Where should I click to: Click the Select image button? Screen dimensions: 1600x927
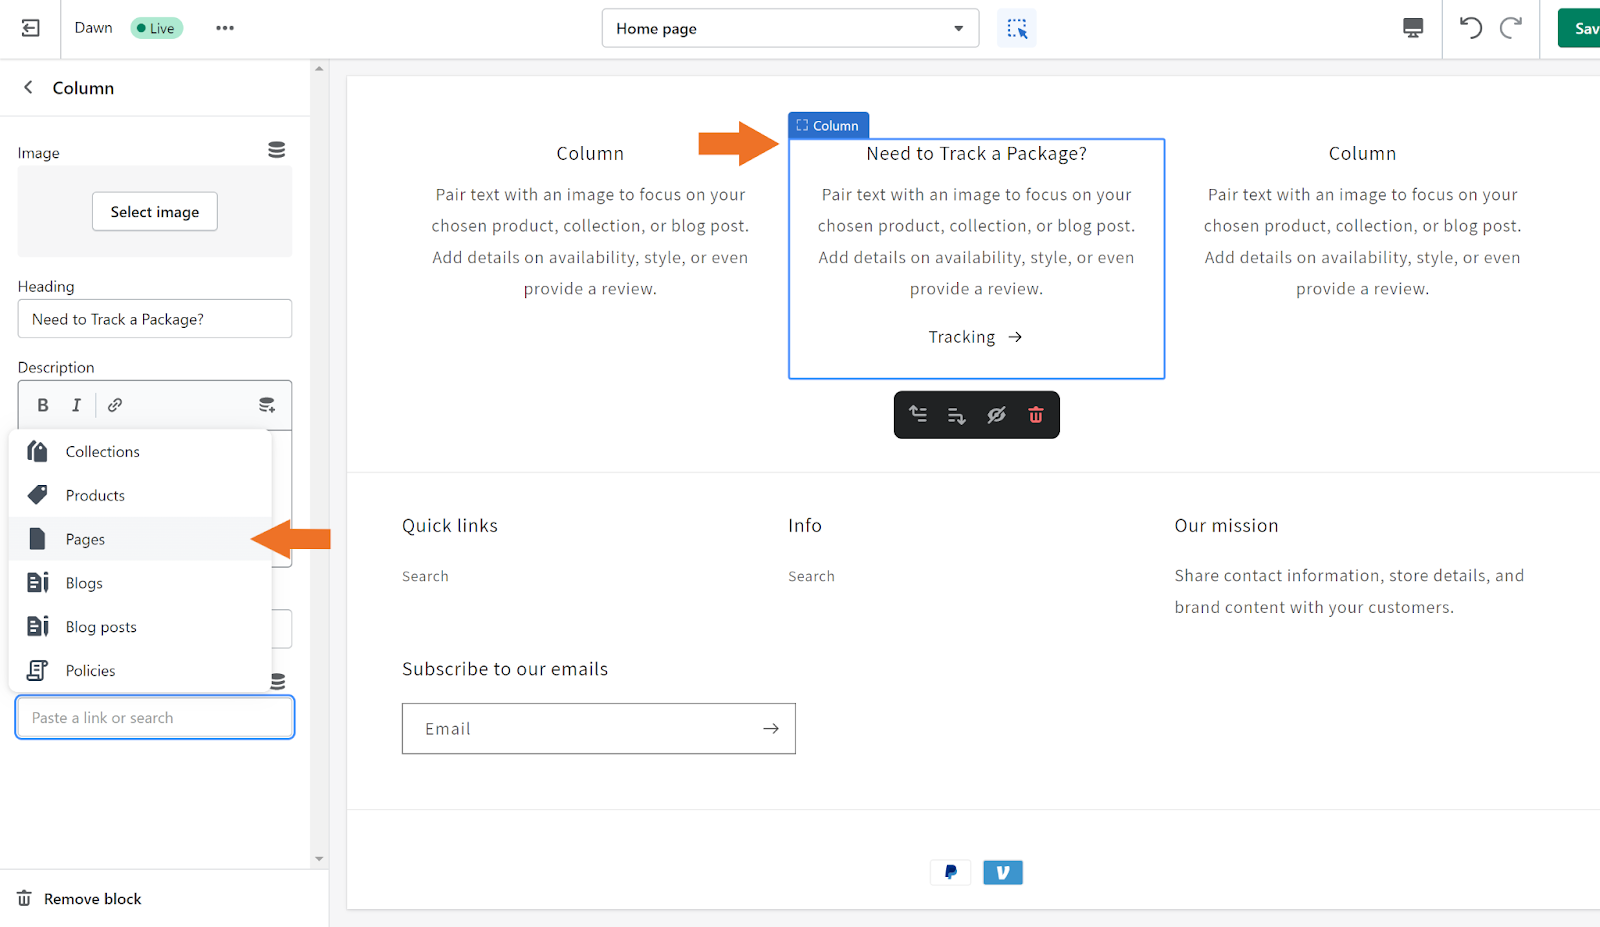[x=155, y=212]
